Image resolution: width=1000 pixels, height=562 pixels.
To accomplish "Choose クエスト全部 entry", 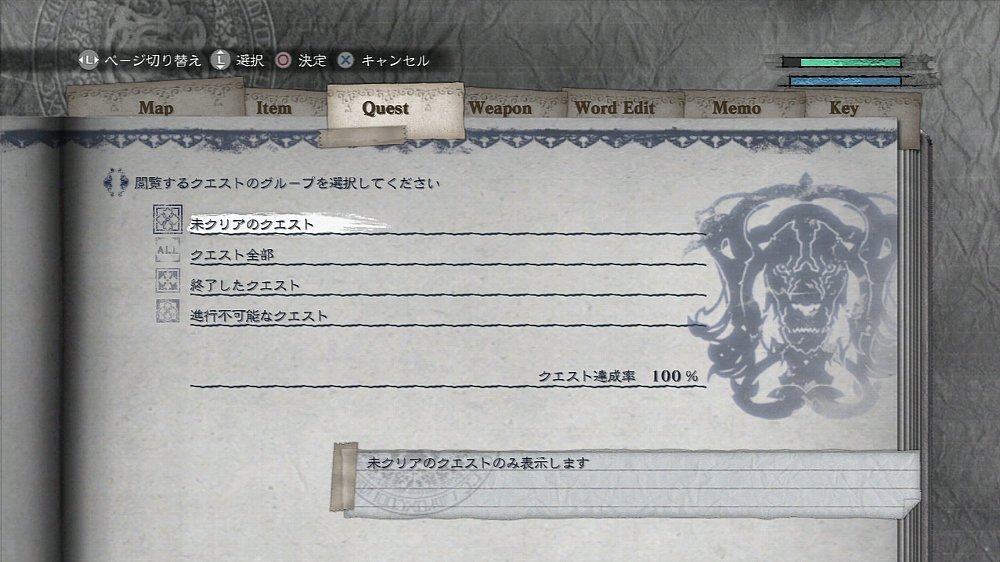I will (448, 255).
